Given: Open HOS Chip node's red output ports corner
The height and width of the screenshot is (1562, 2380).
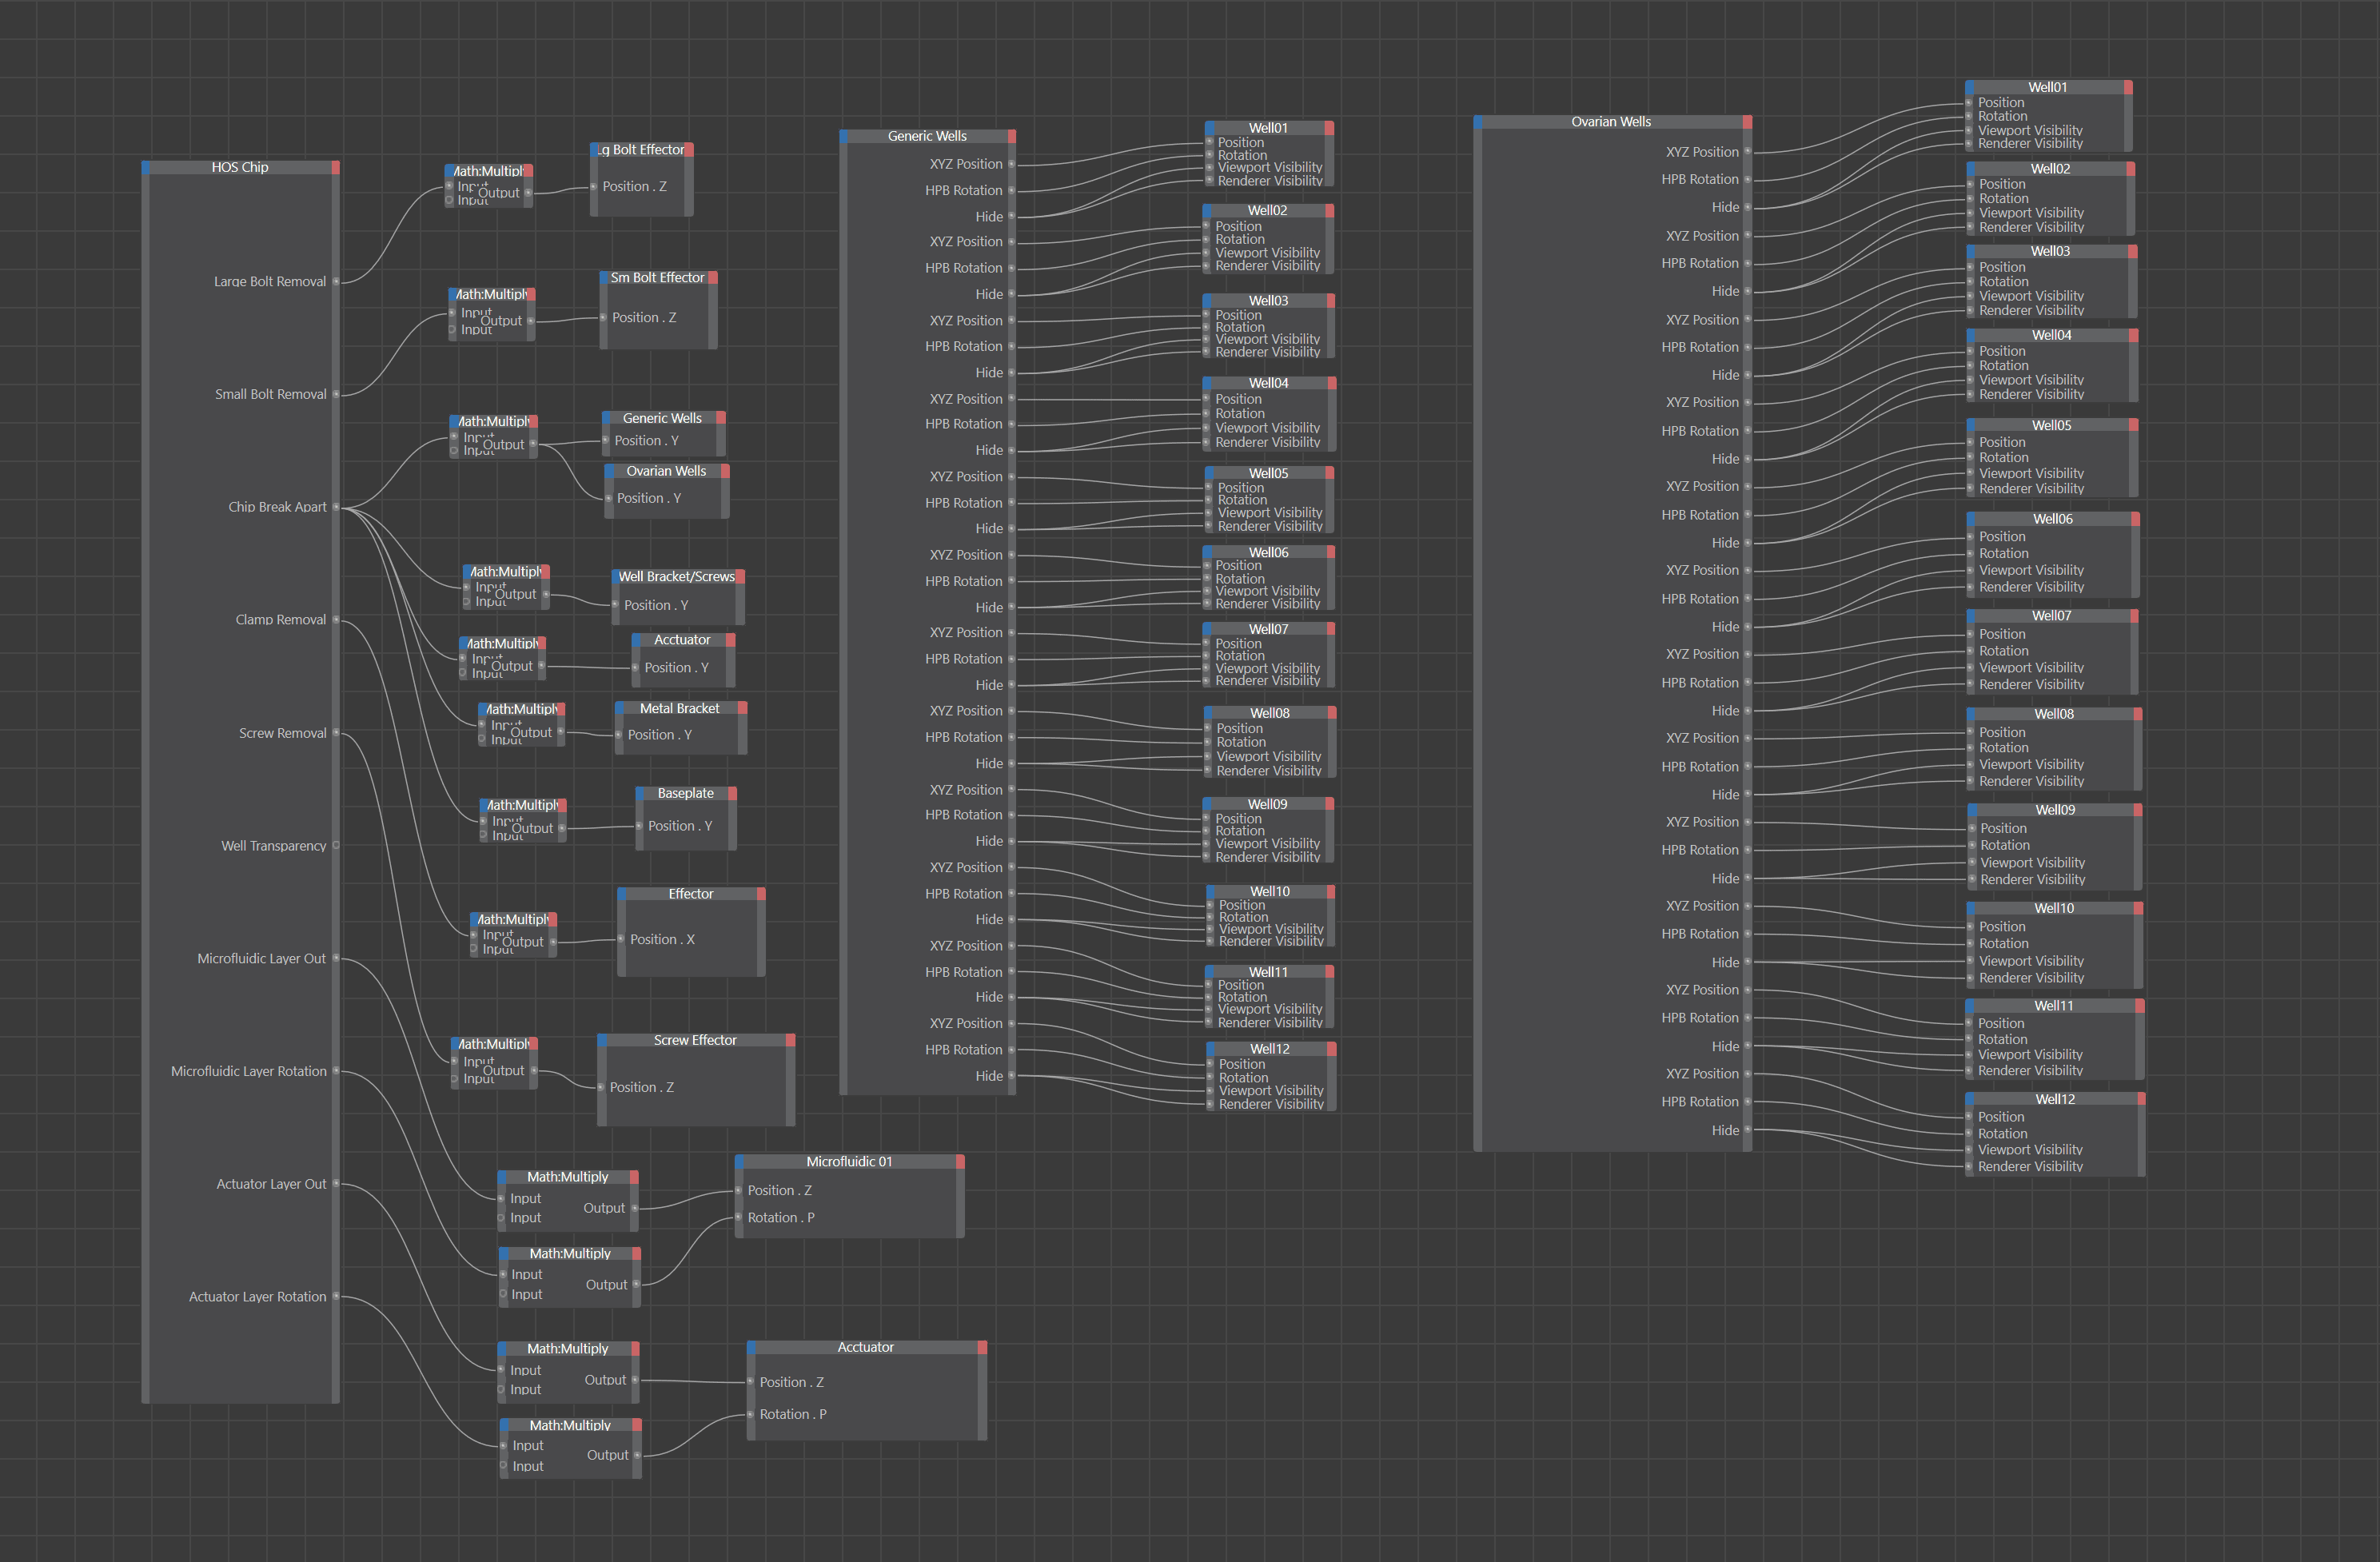Looking at the screenshot, I should [x=335, y=167].
